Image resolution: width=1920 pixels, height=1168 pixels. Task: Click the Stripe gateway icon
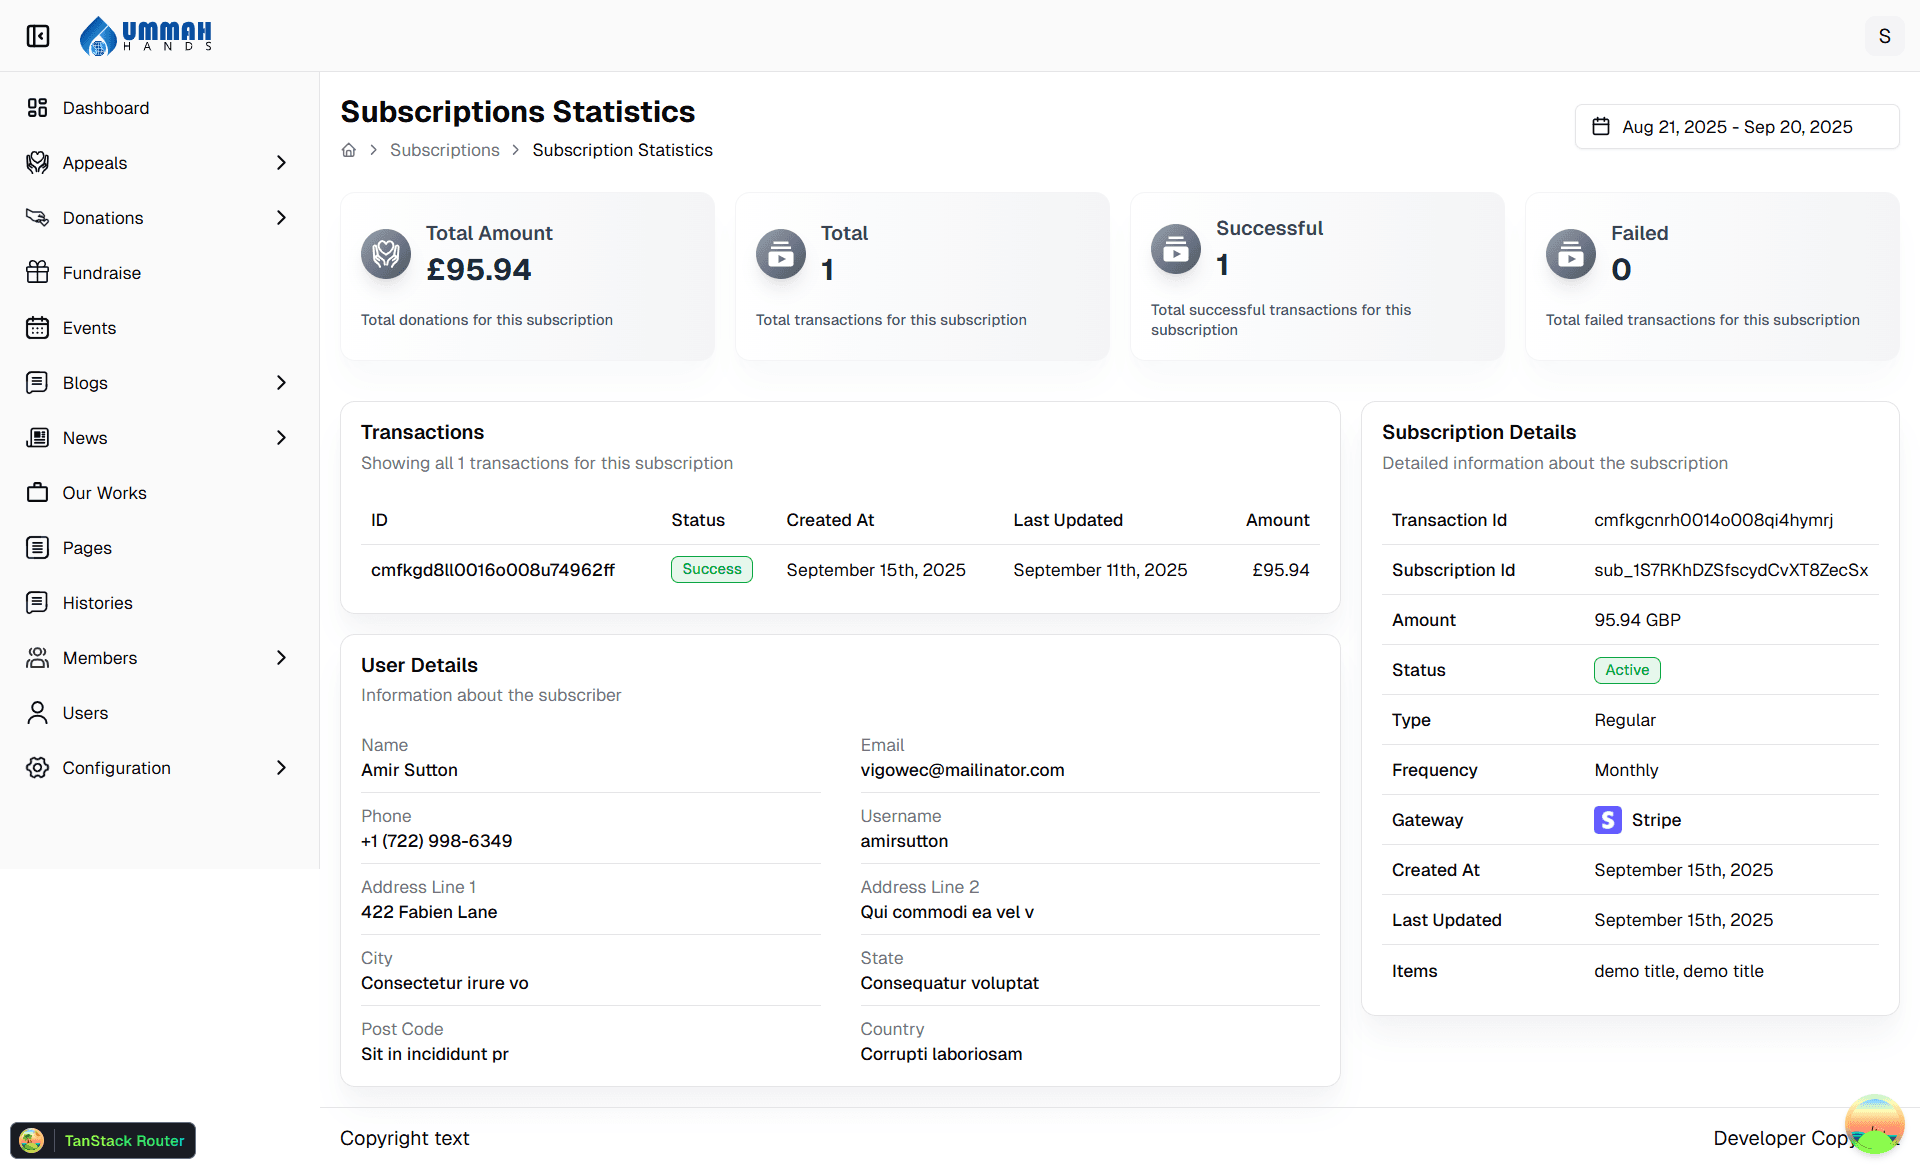click(x=1607, y=820)
